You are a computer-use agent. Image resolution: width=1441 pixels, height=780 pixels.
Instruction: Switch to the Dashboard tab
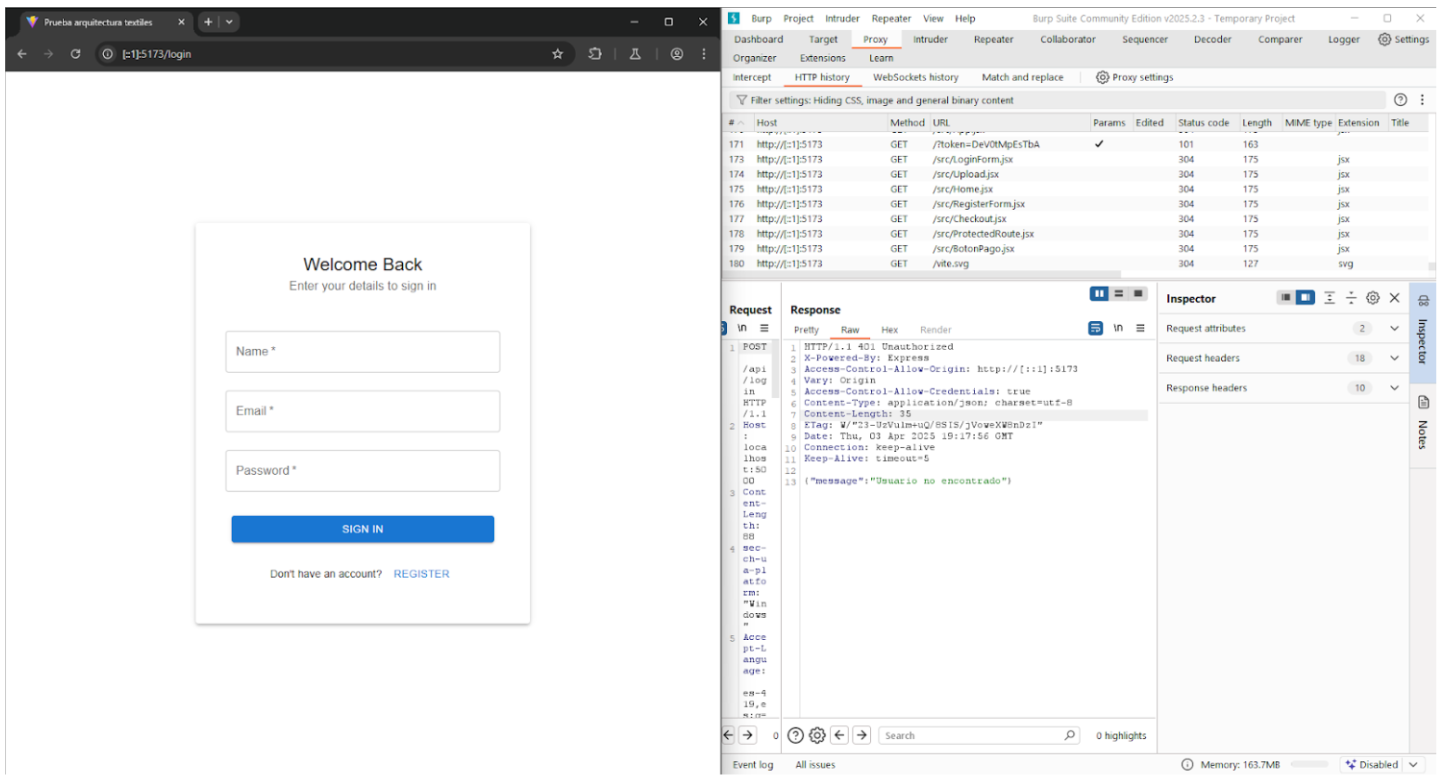[x=758, y=39]
